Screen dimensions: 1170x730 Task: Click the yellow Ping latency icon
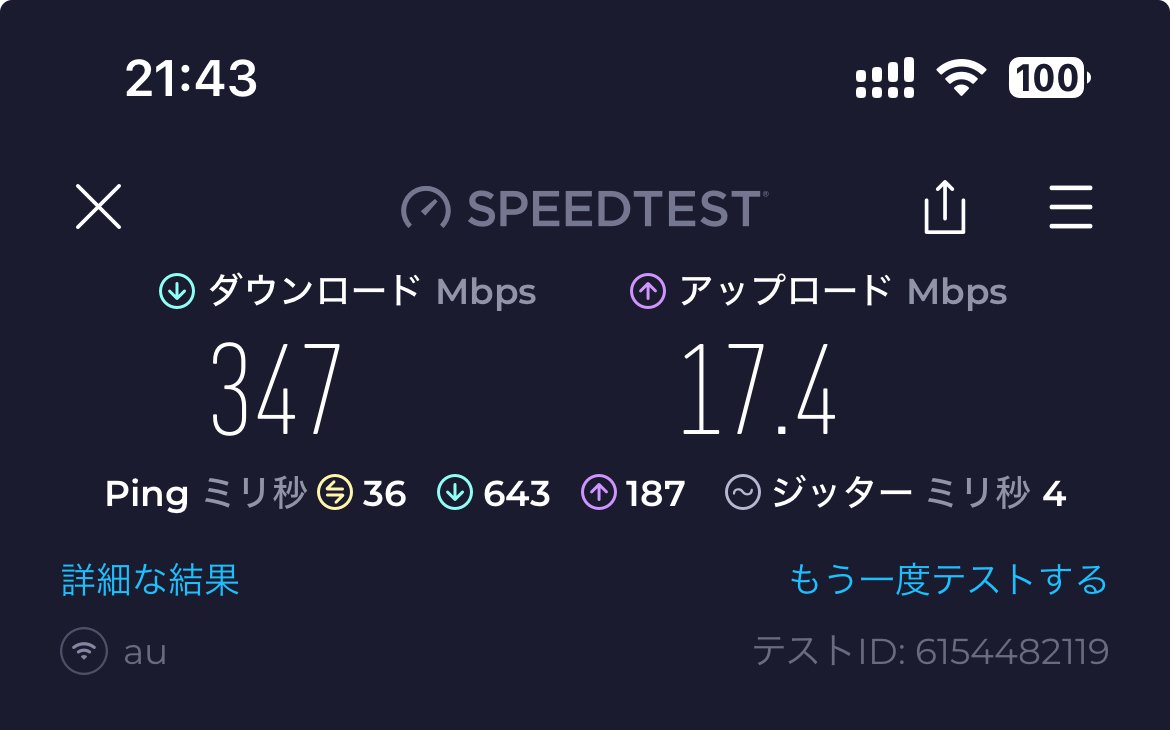coord(335,492)
